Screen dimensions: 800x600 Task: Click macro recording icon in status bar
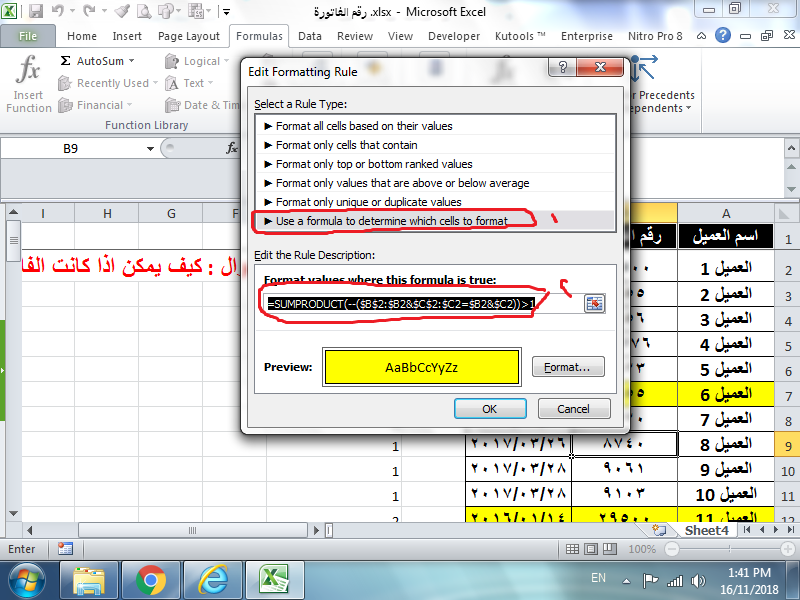coord(65,549)
